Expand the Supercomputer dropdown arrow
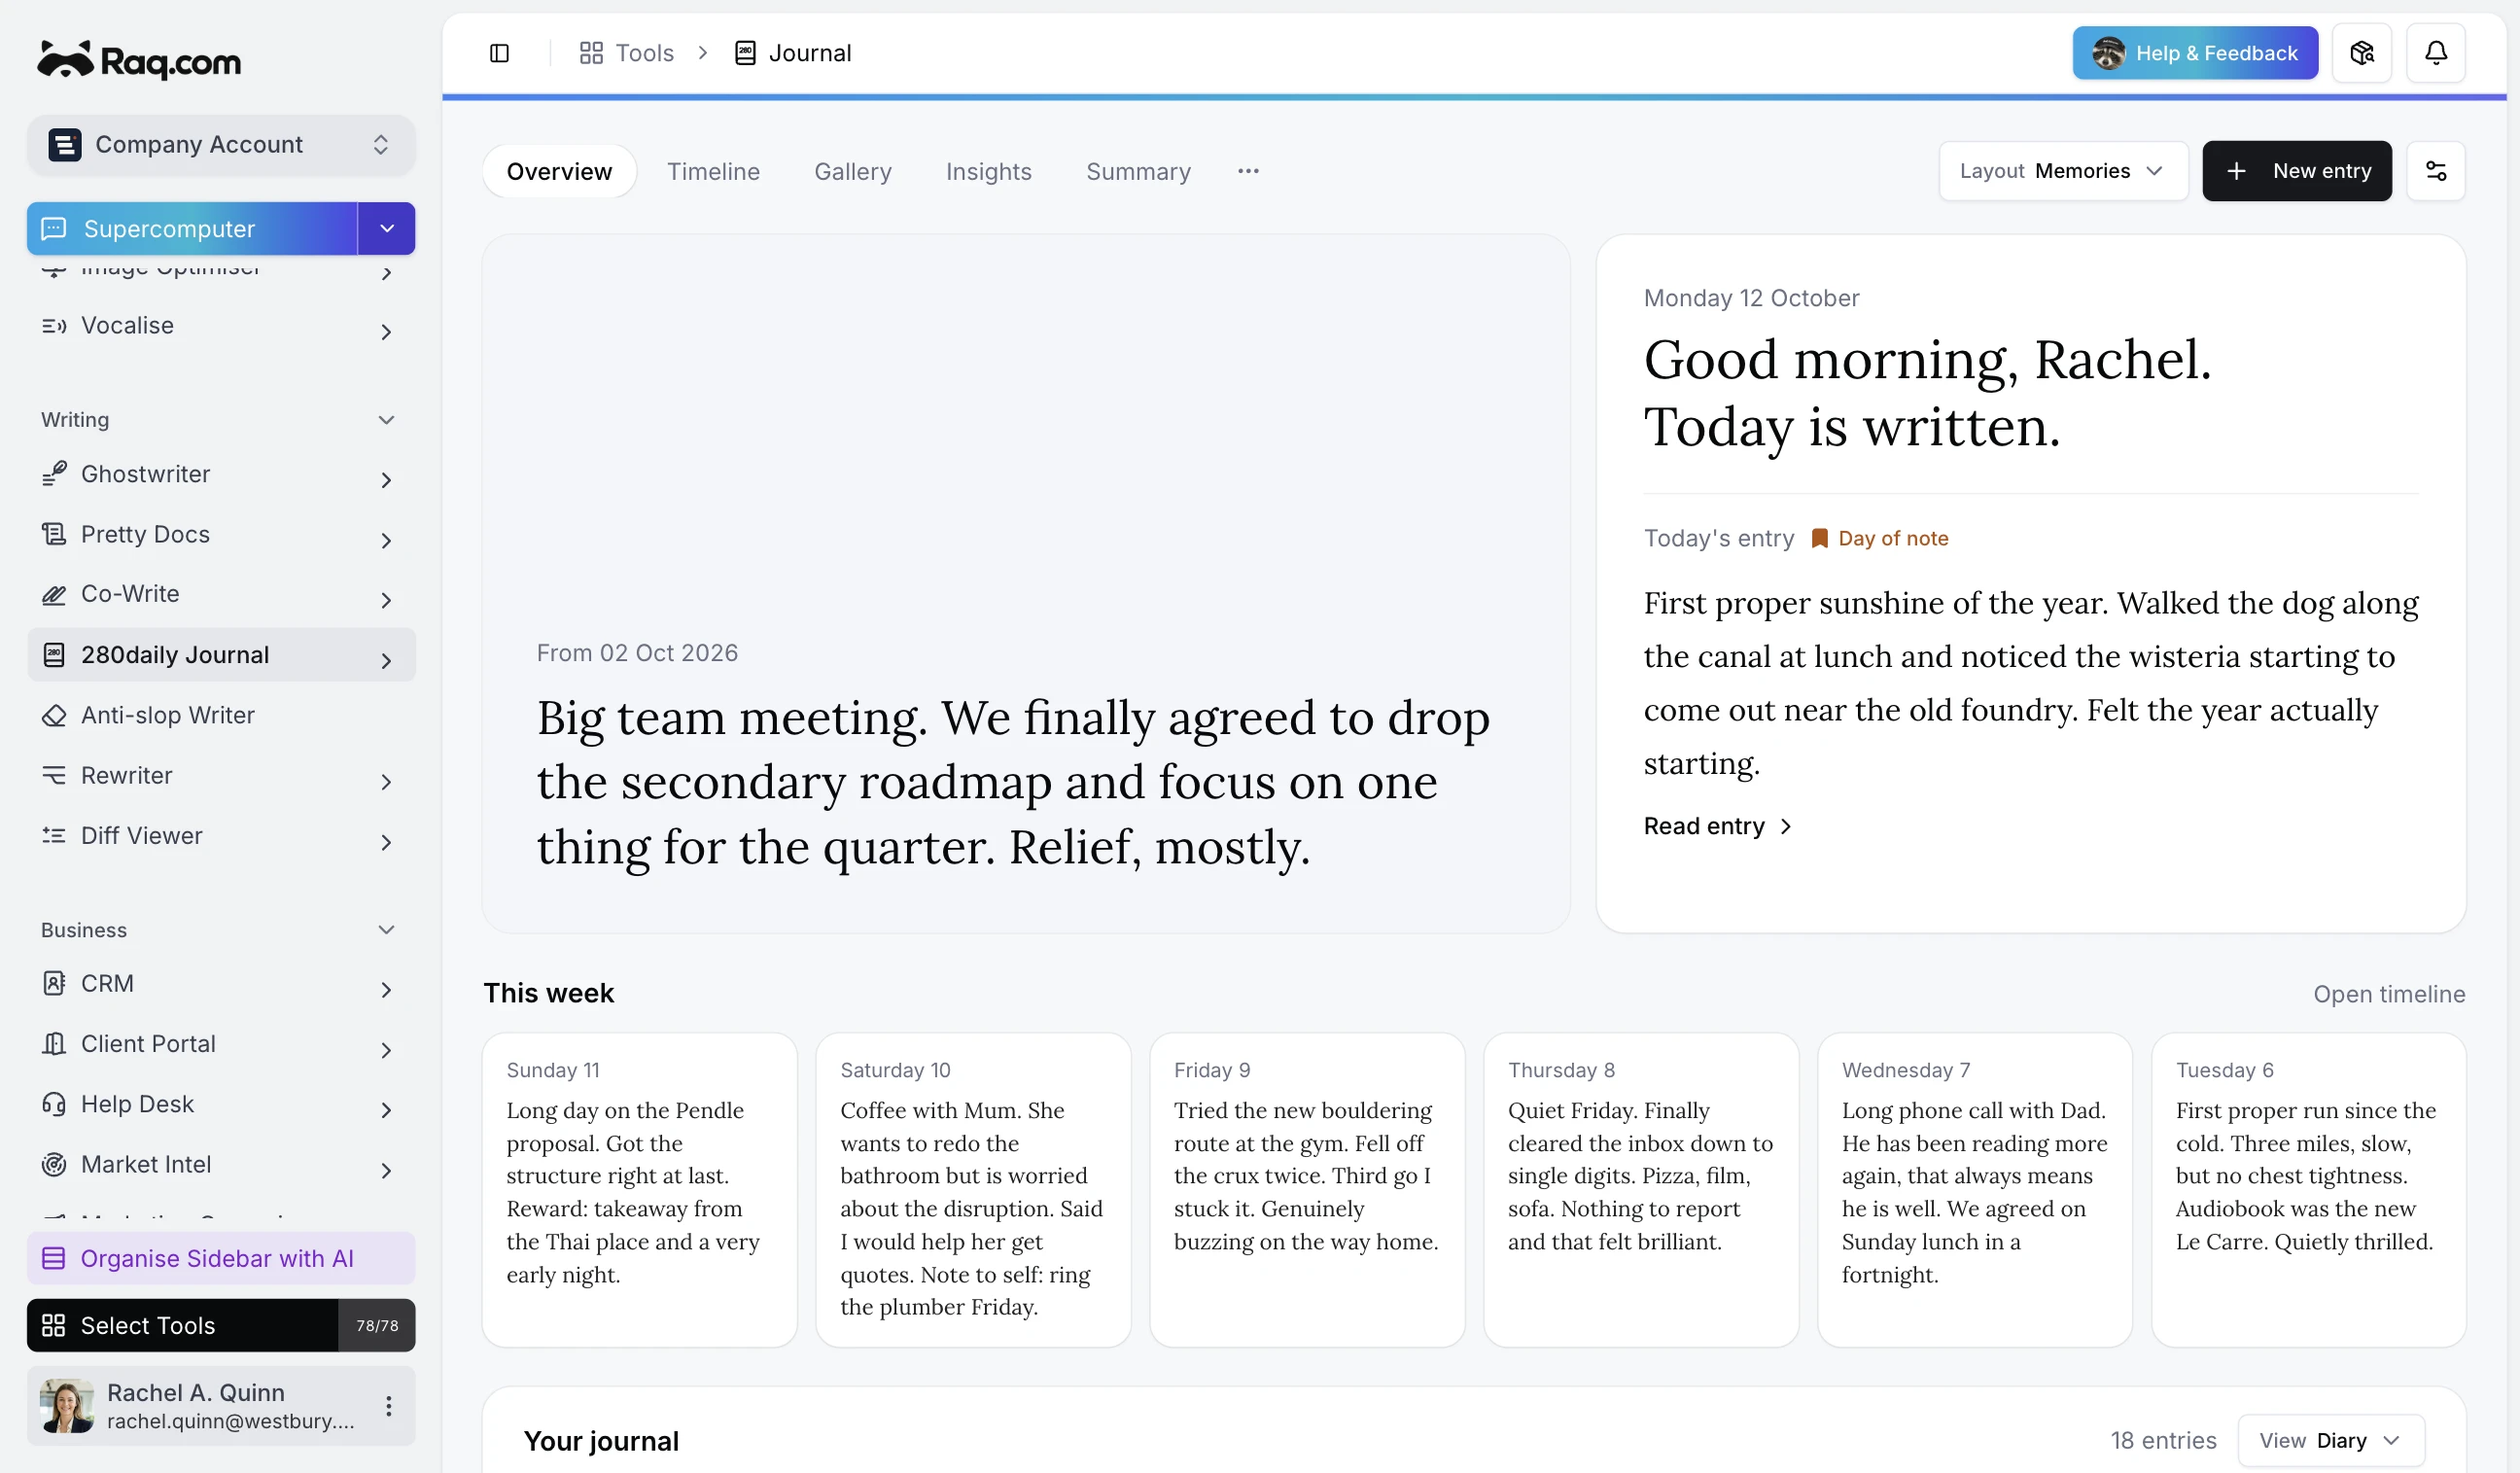 386,229
